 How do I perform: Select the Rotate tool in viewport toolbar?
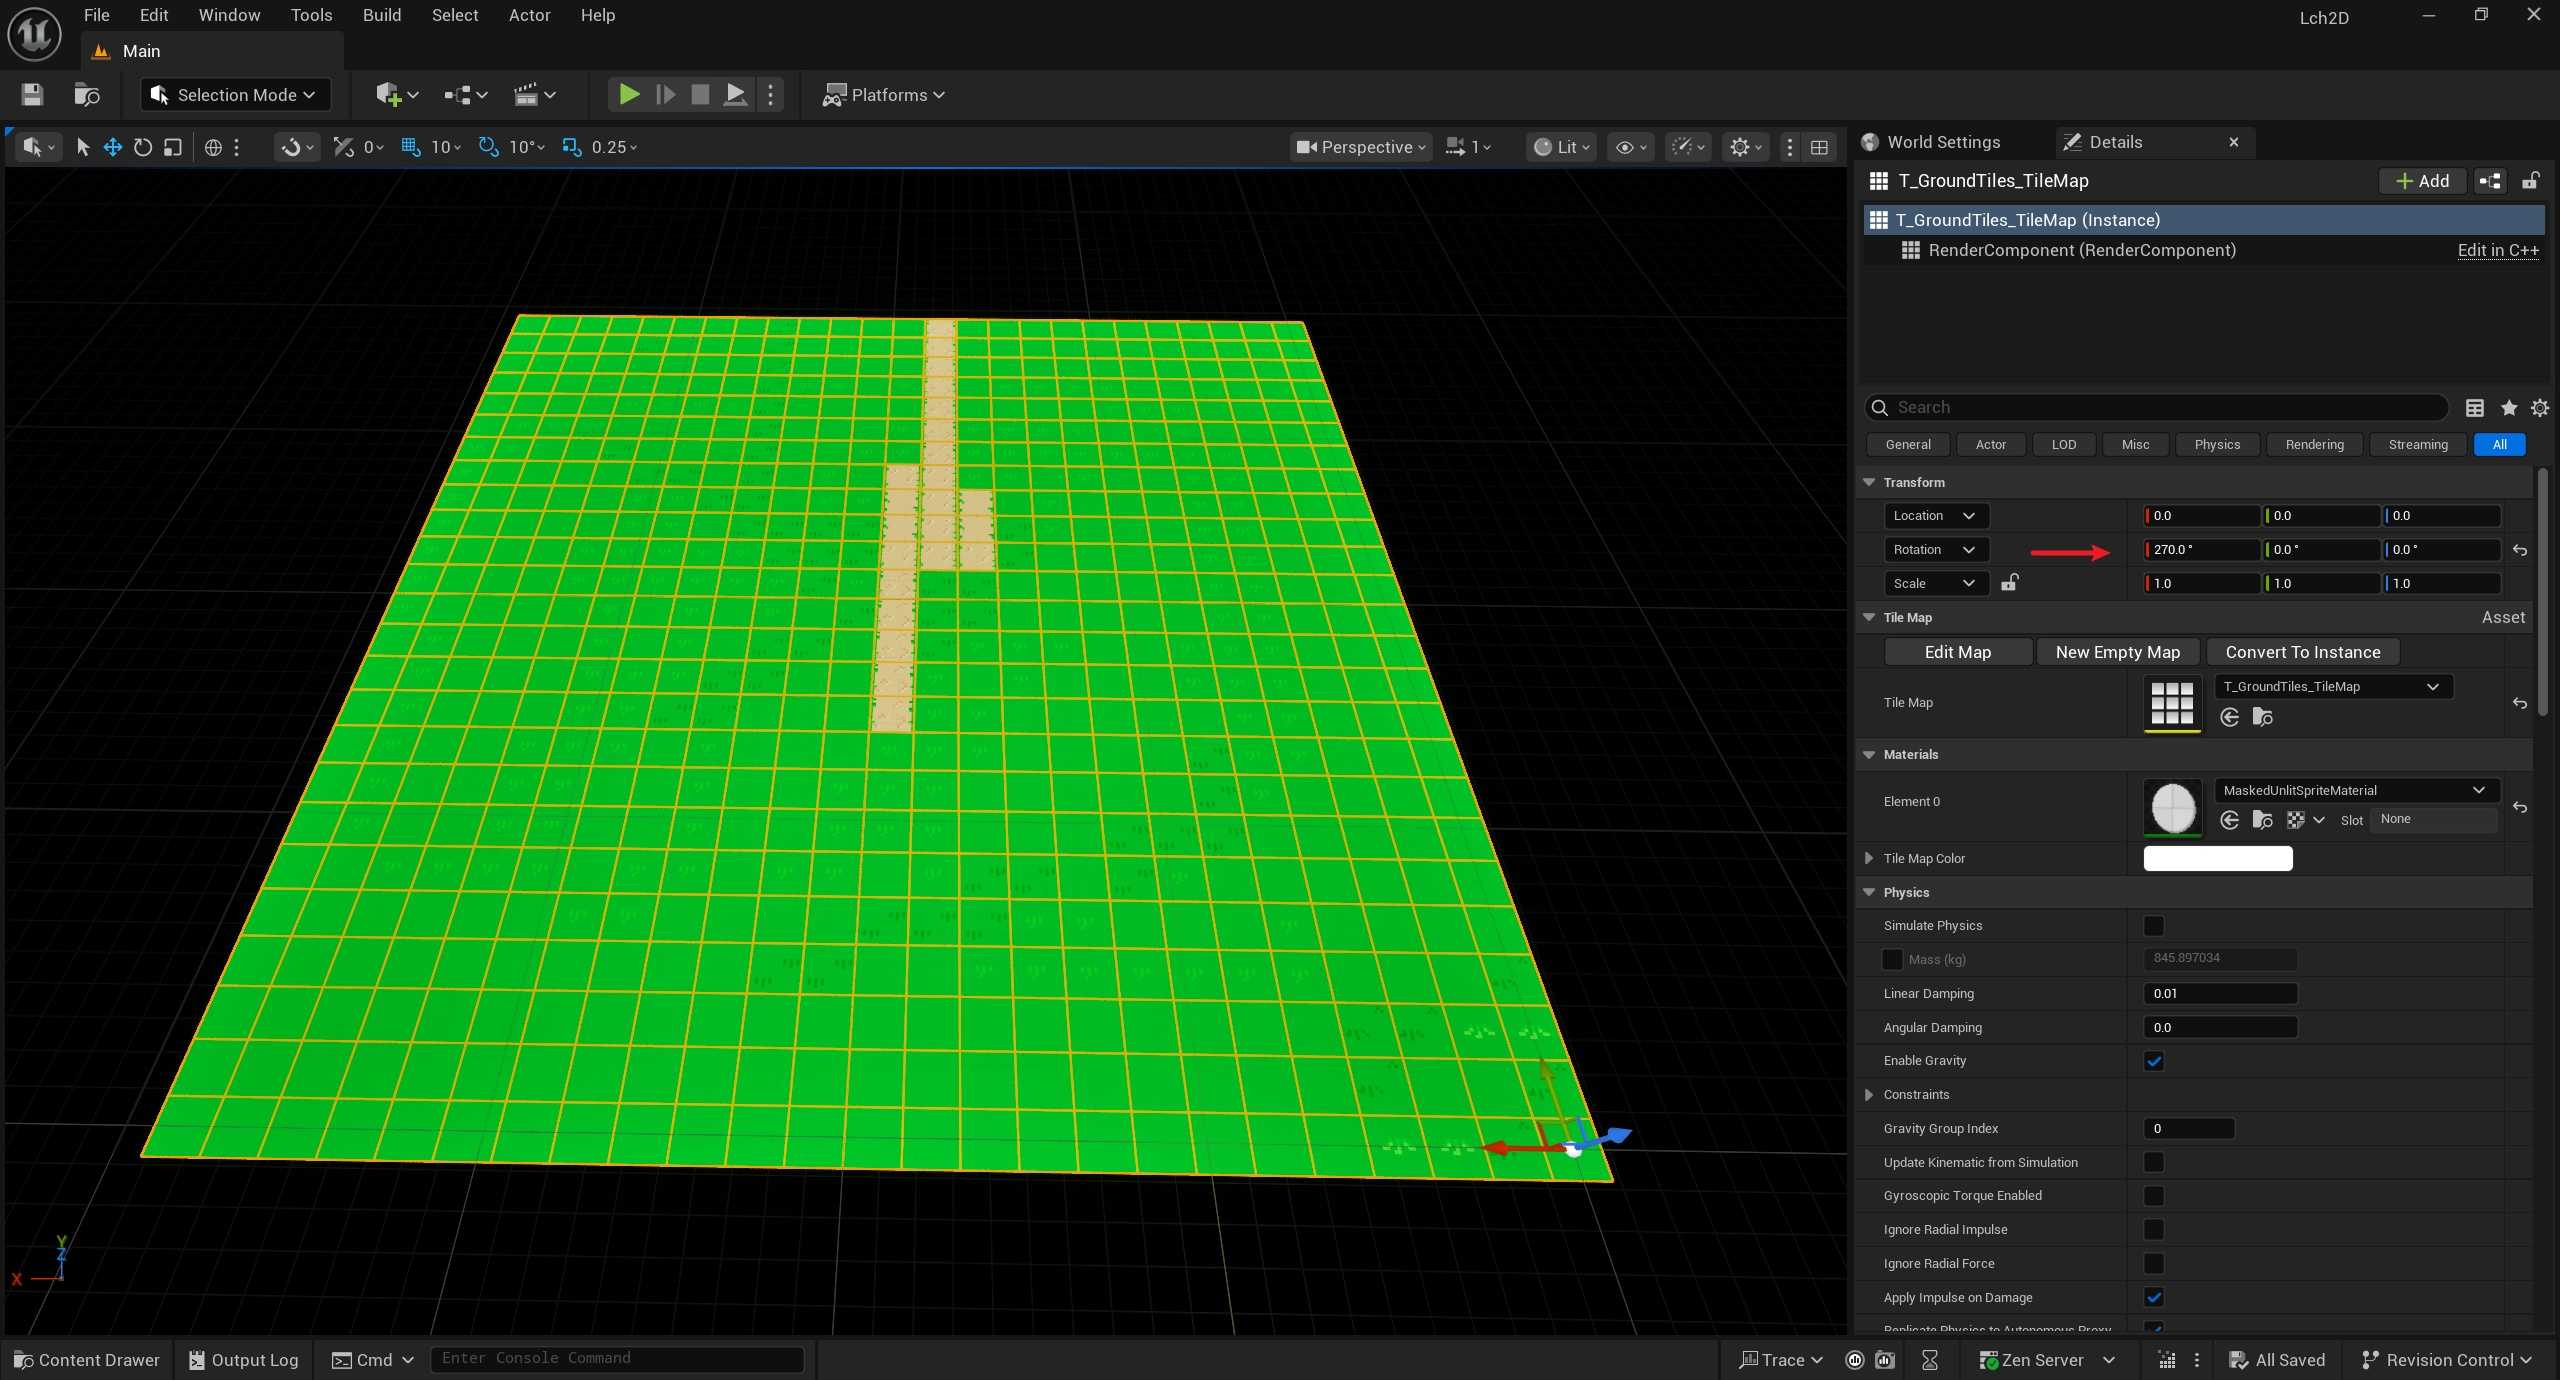(x=143, y=147)
